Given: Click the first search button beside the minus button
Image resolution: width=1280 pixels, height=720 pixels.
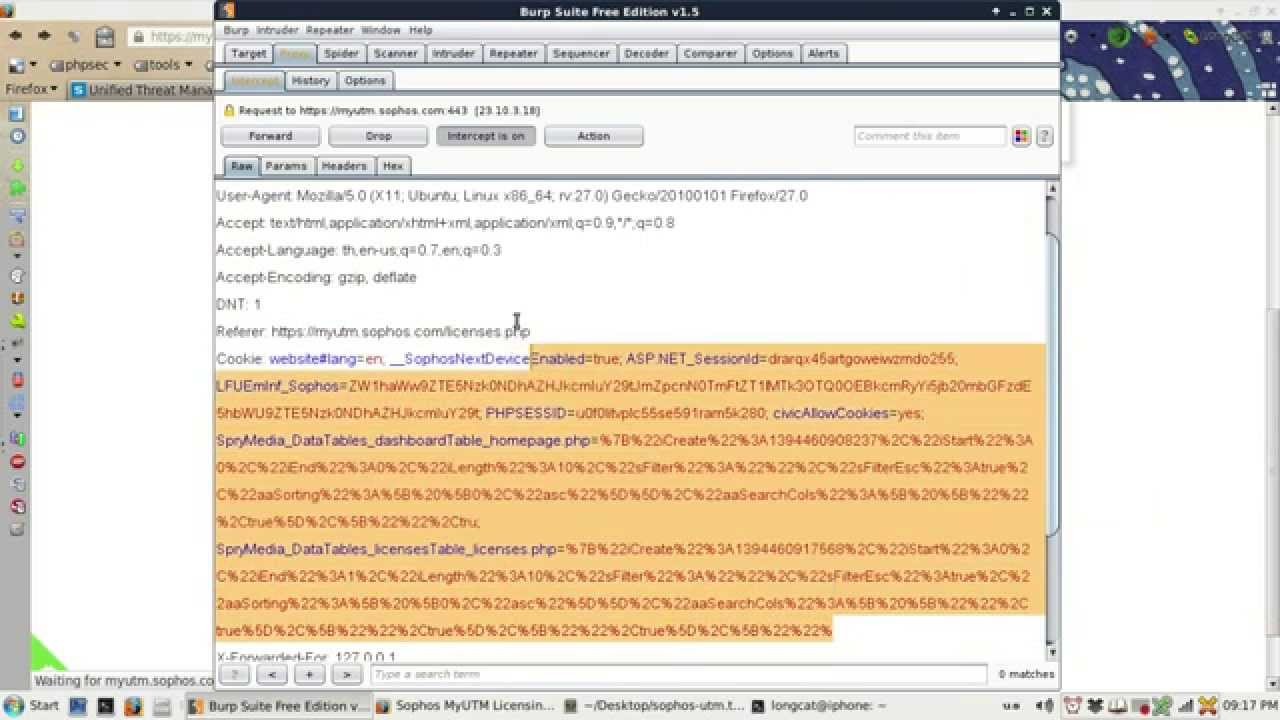Looking at the screenshot, I should coord(234,675).
